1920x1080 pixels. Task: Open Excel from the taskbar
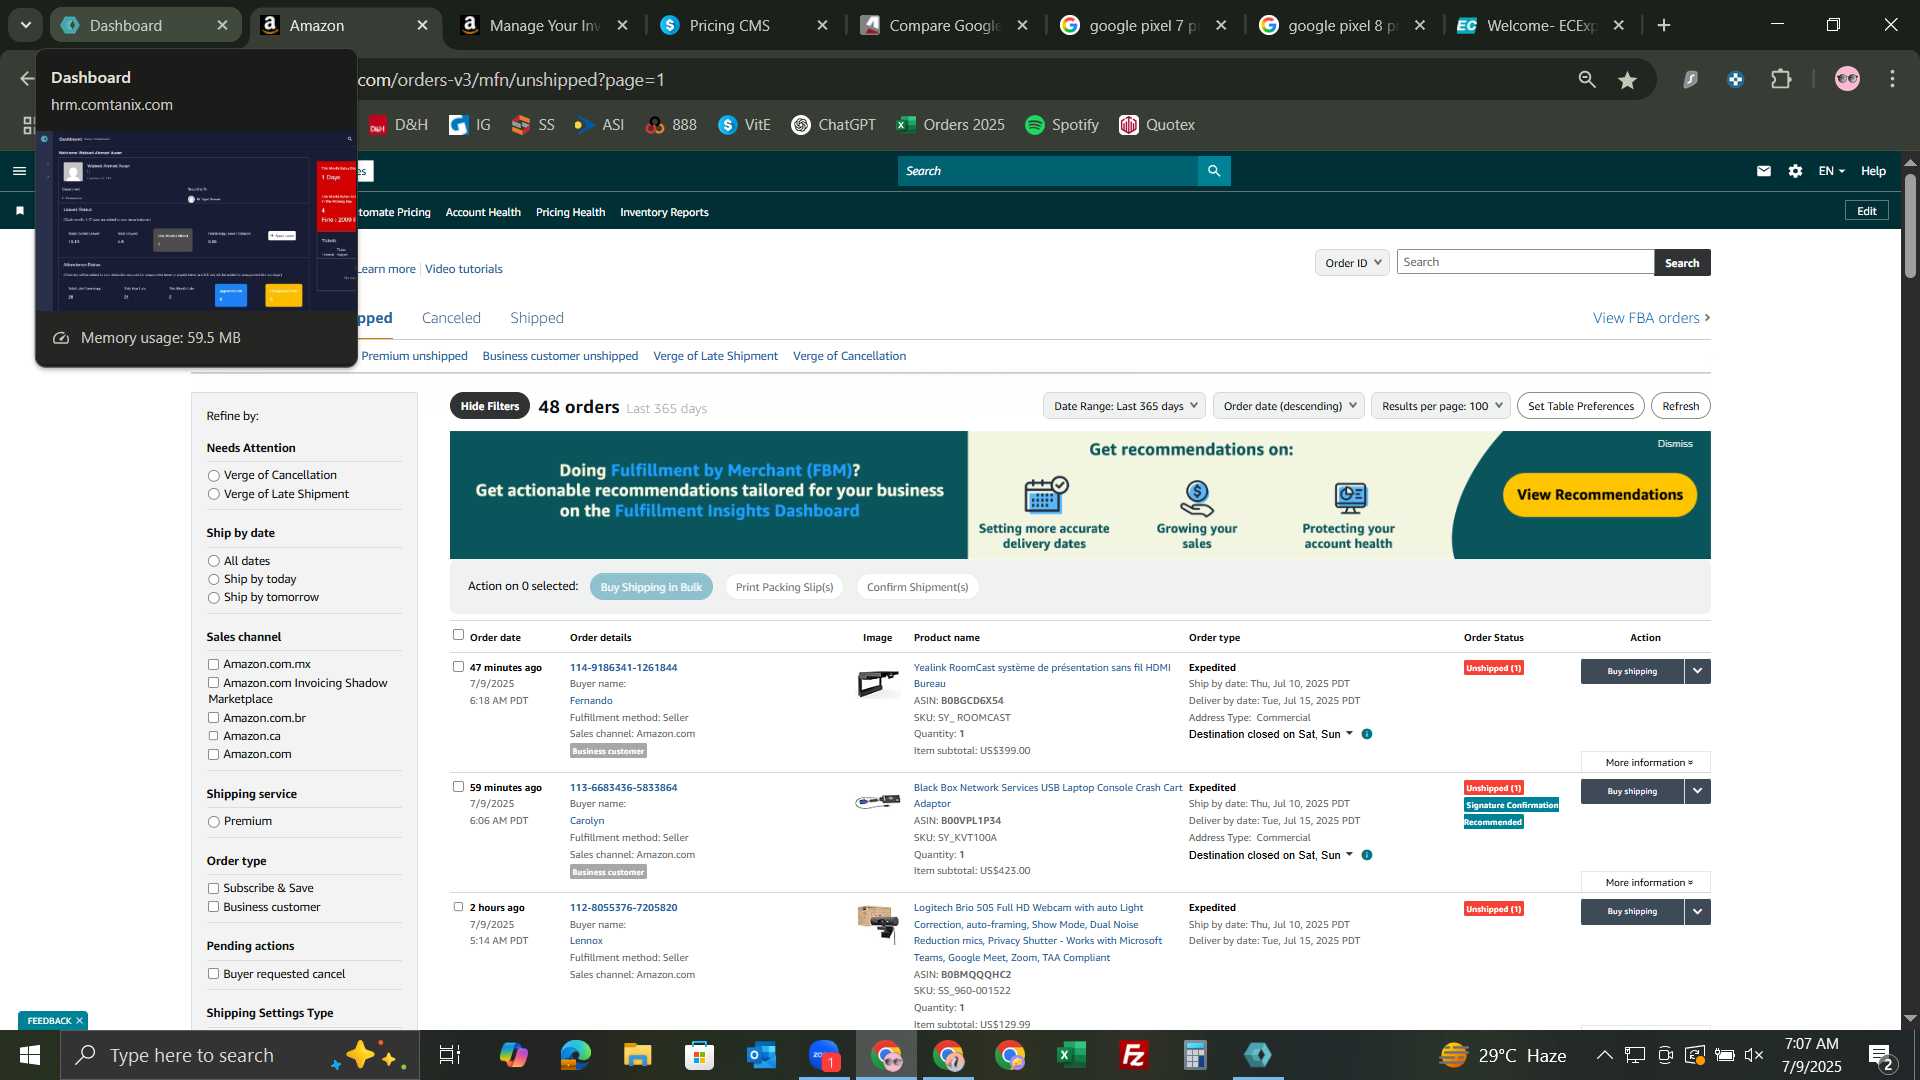tap(1072, 1055)
